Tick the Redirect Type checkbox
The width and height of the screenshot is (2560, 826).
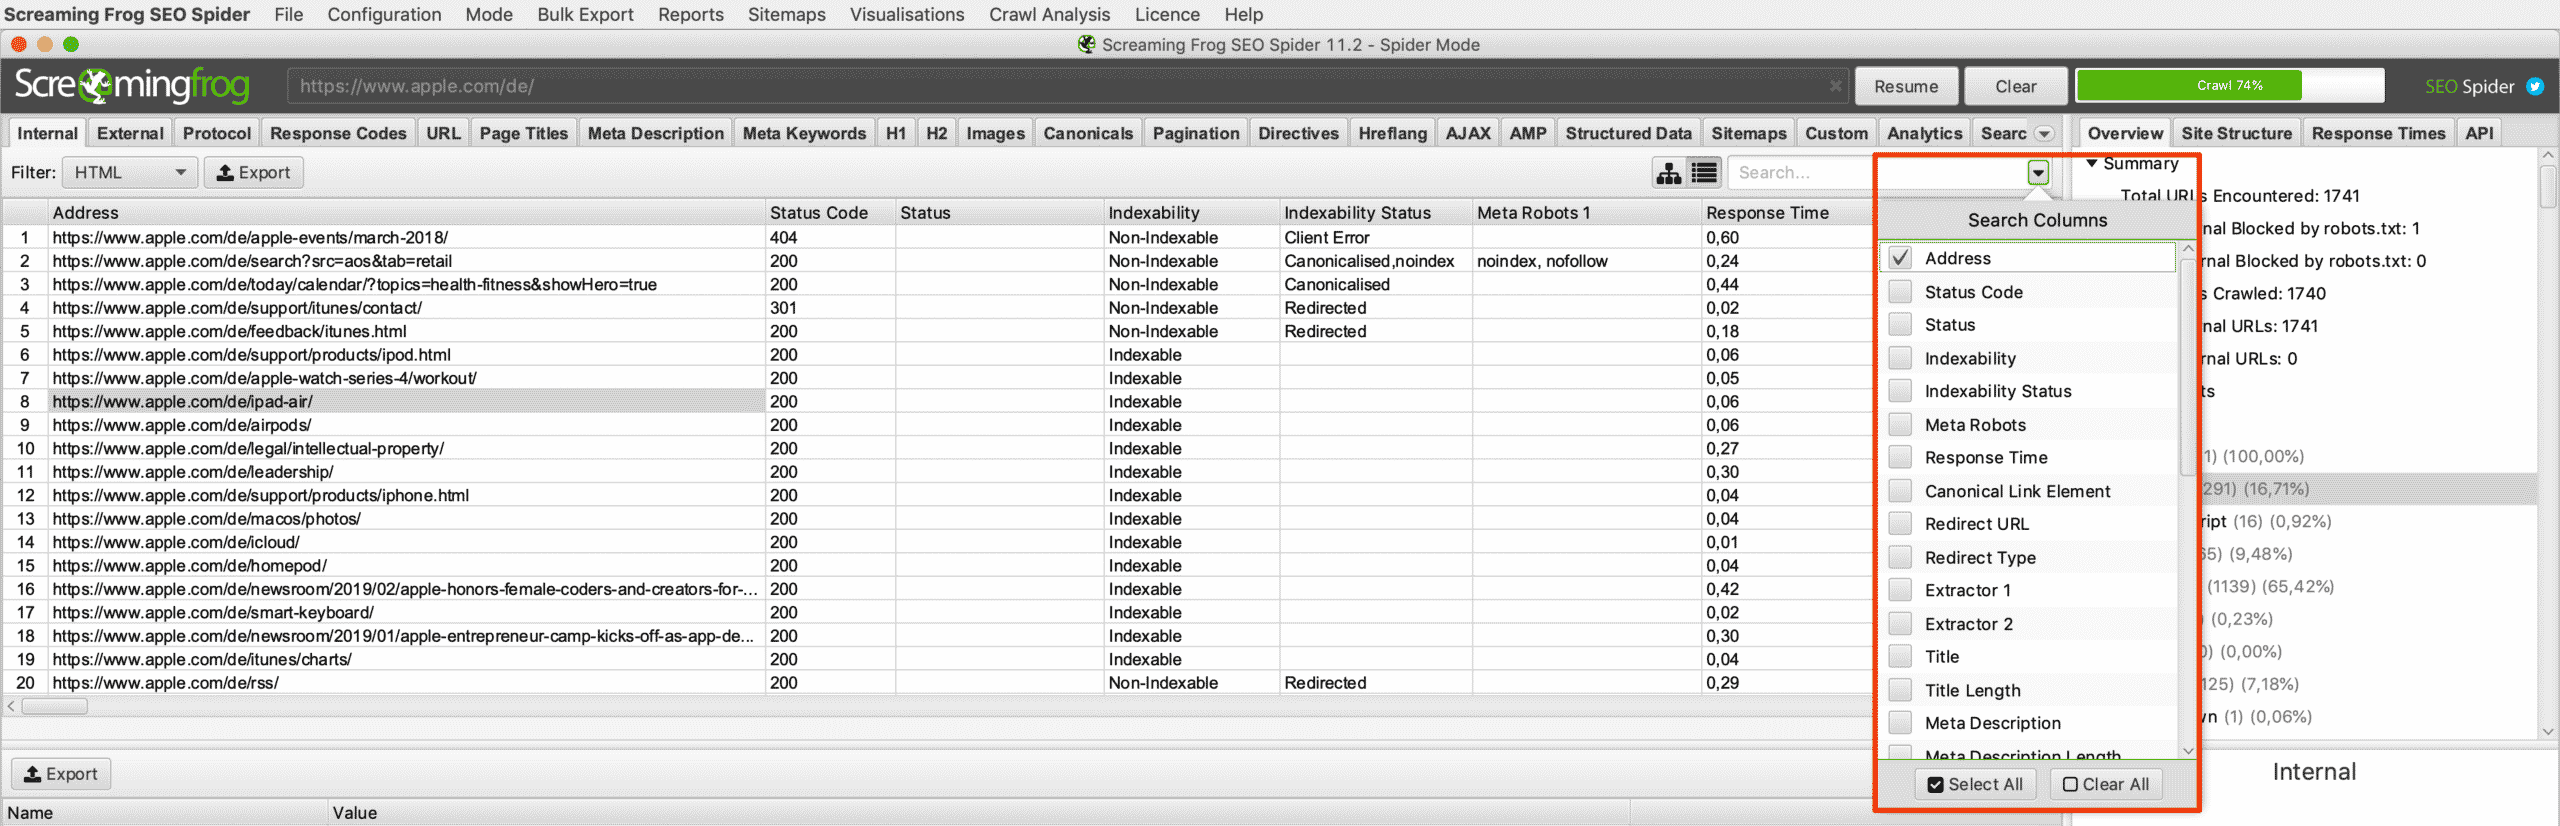tap(1900, 557)
